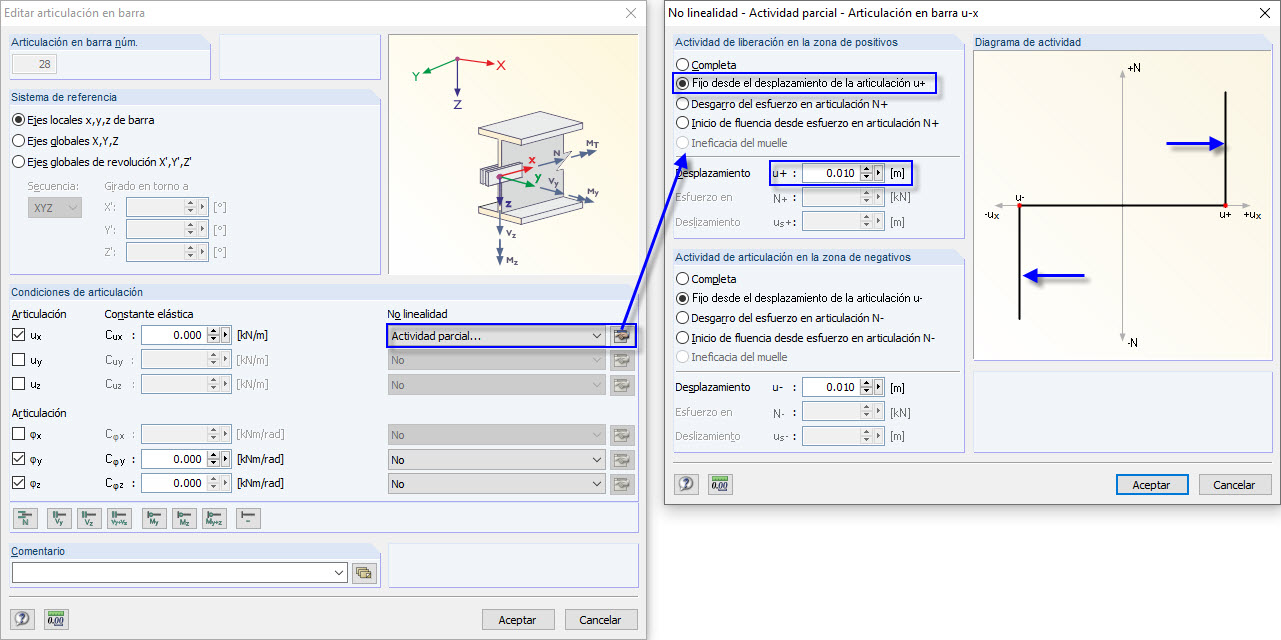Screen dimensions: 1281x640
Task: Select Ejes globales de revolución option
Action: (x=102, y=162)
